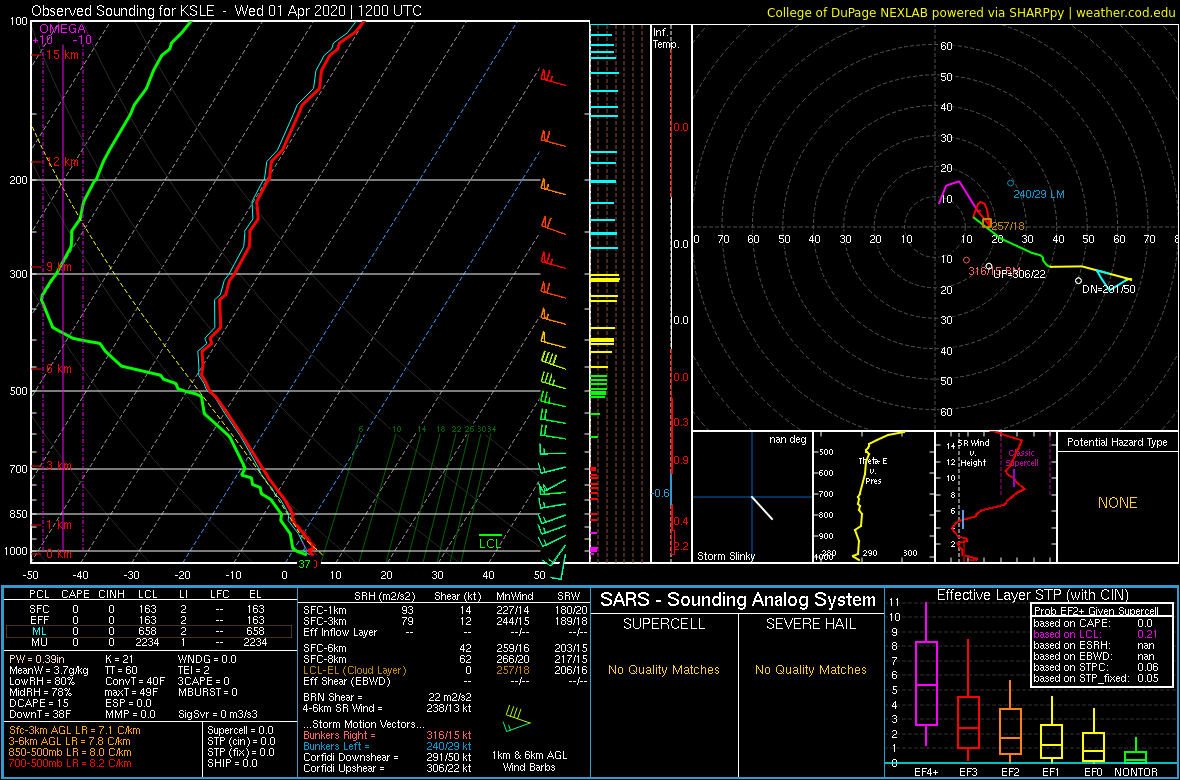Screen dimensions: 1180x780
Task: Click the EF4+ magenta box plot
Action: (x=925, y=674)
